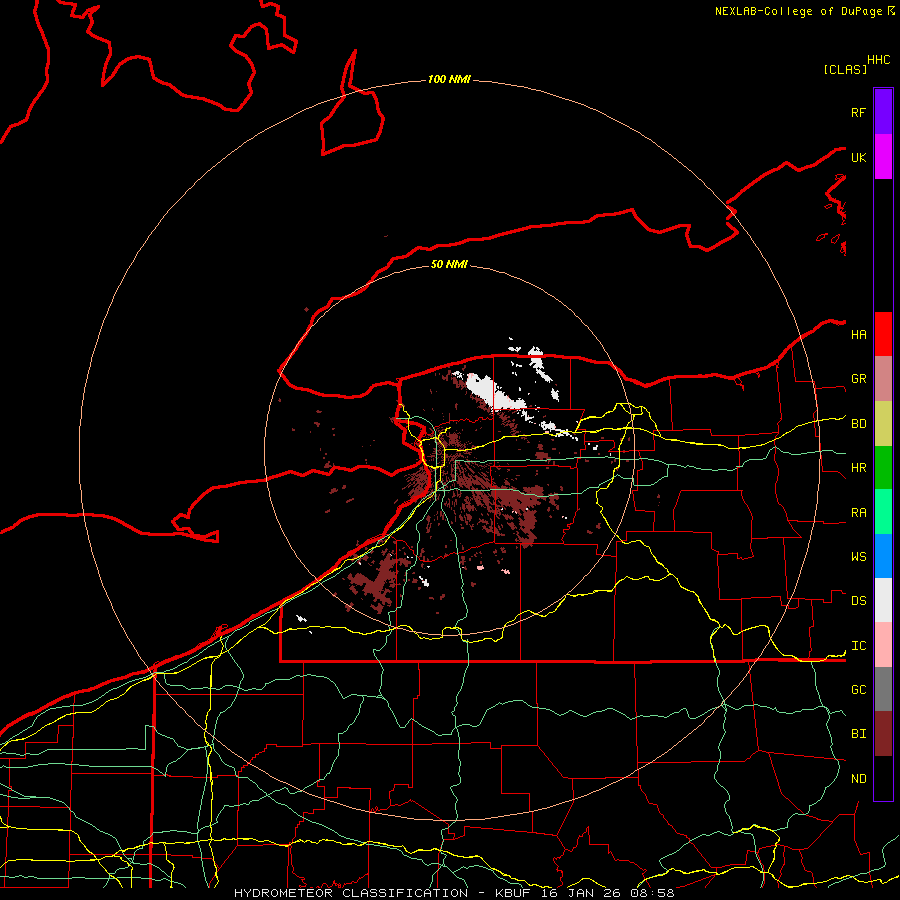Click the HHC product label
The width and height of the screenshot is (900, 900).
[878, 60]
